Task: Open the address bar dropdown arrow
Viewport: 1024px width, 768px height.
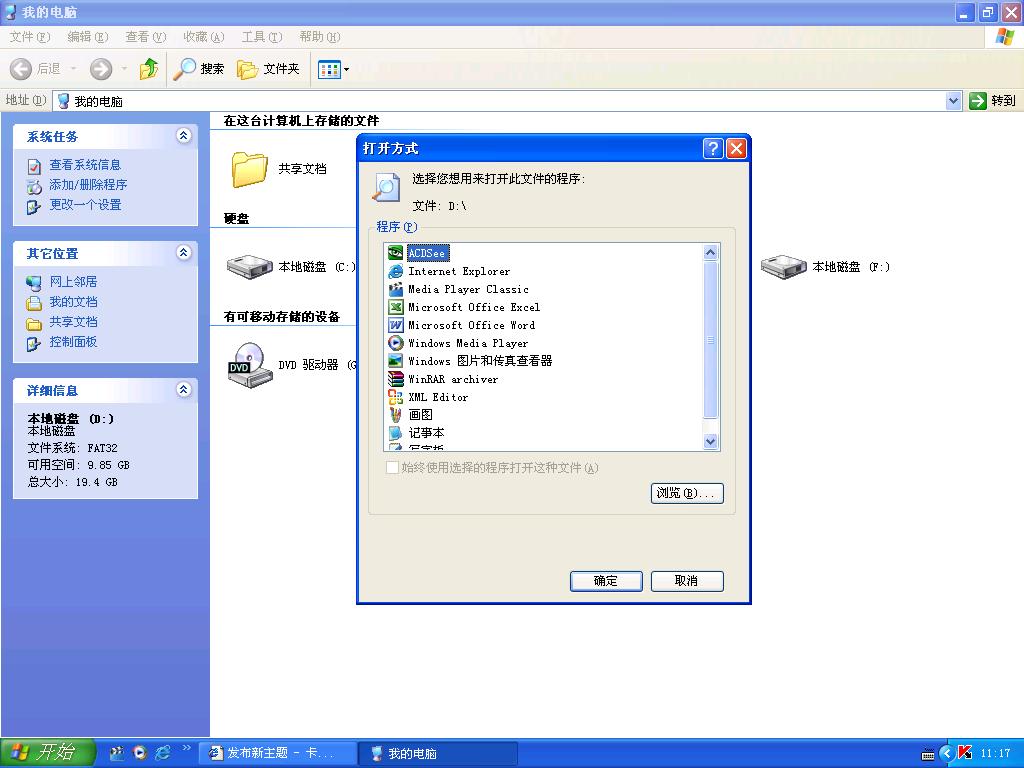Action: (x=953, y=101)
